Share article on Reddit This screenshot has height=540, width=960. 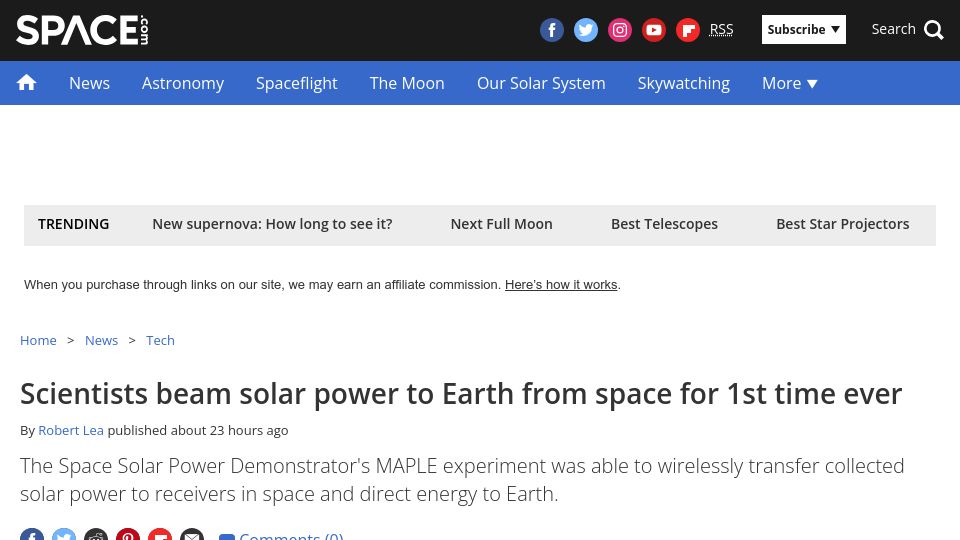coord(96,534)
